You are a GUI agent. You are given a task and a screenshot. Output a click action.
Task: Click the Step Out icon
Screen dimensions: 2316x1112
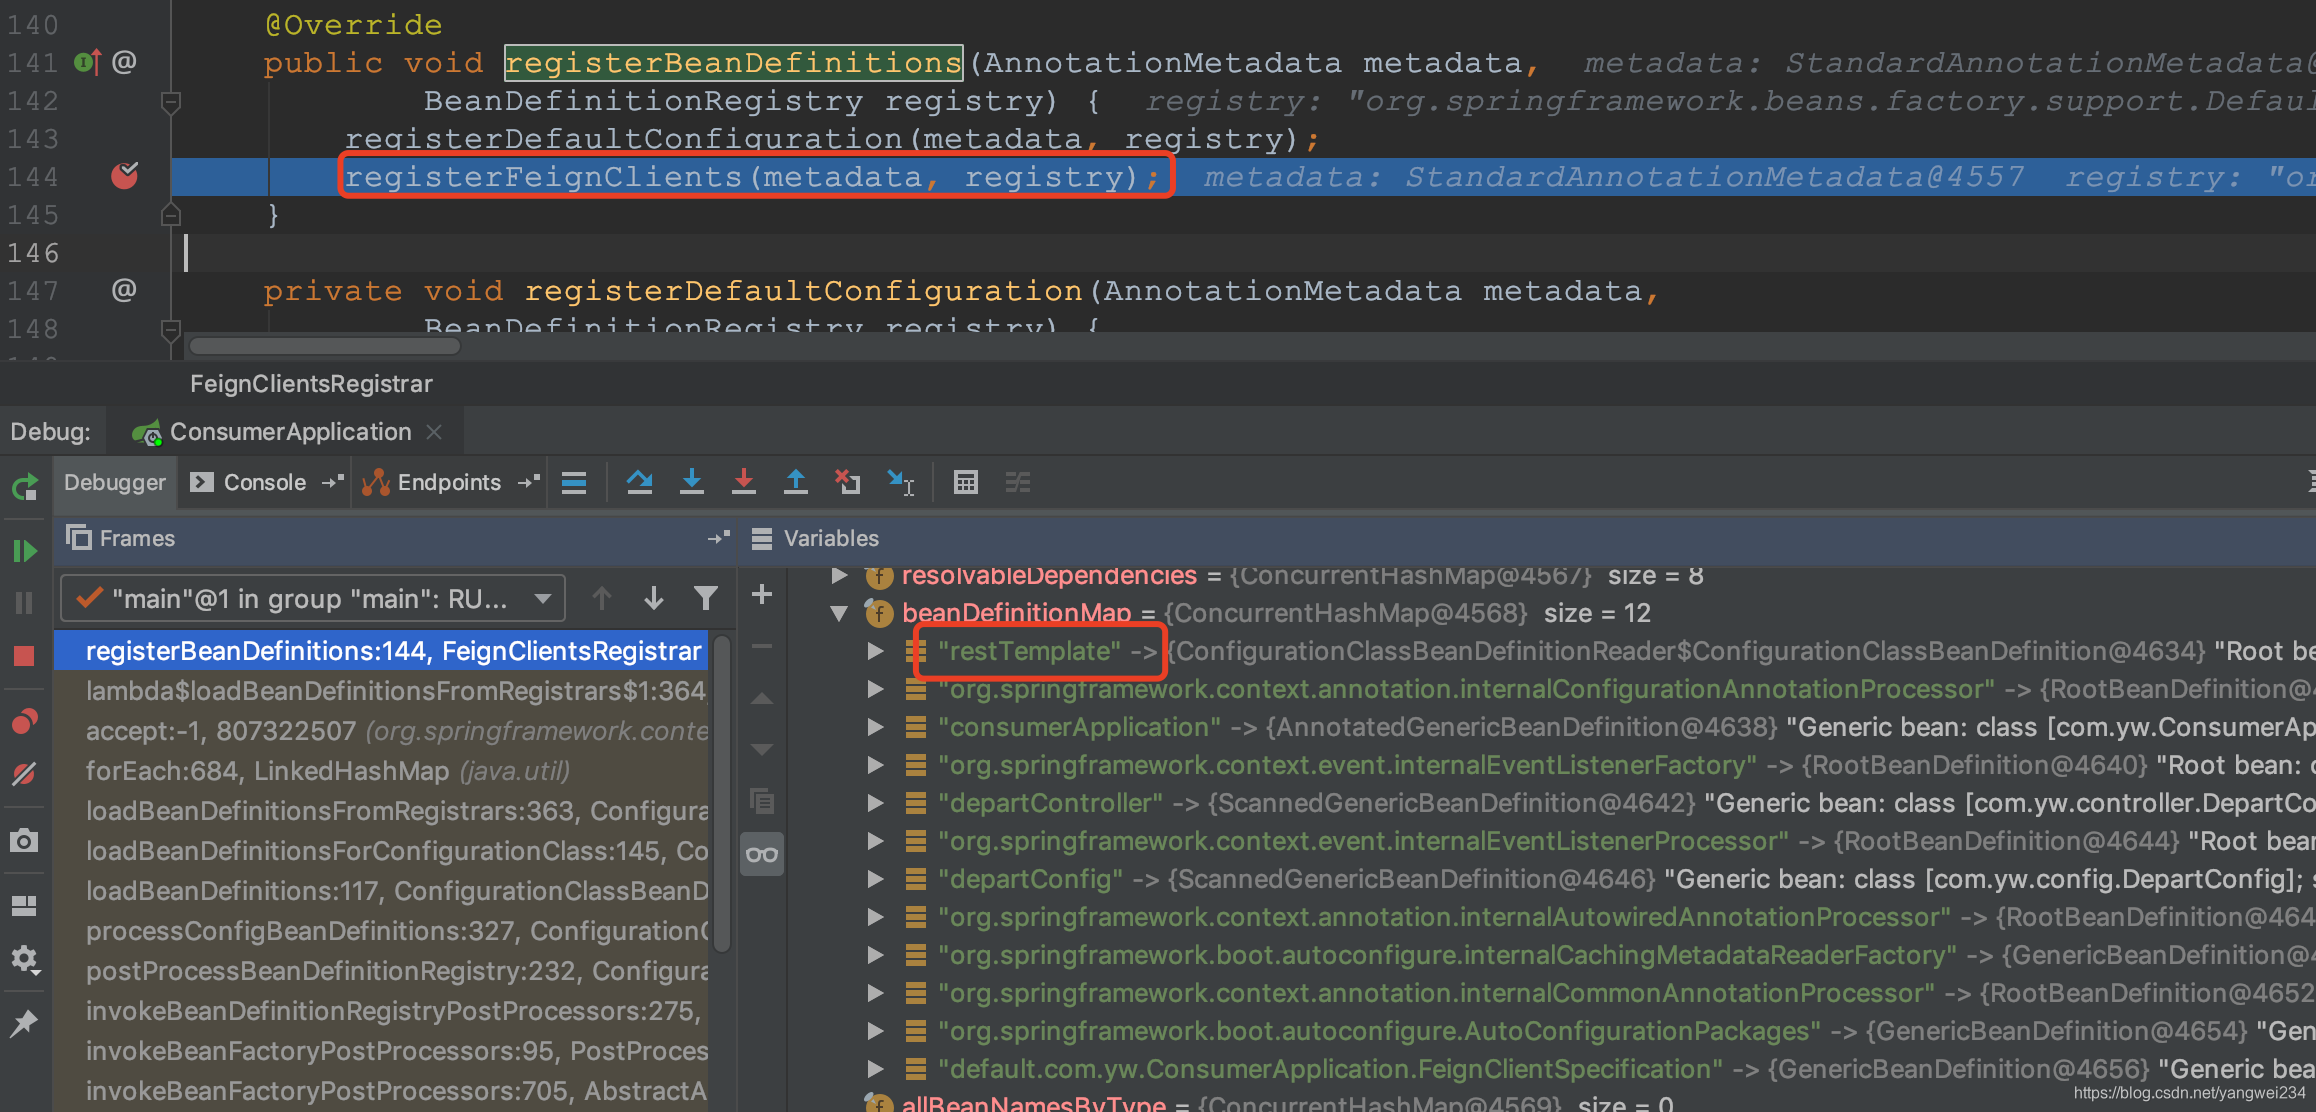795,483
